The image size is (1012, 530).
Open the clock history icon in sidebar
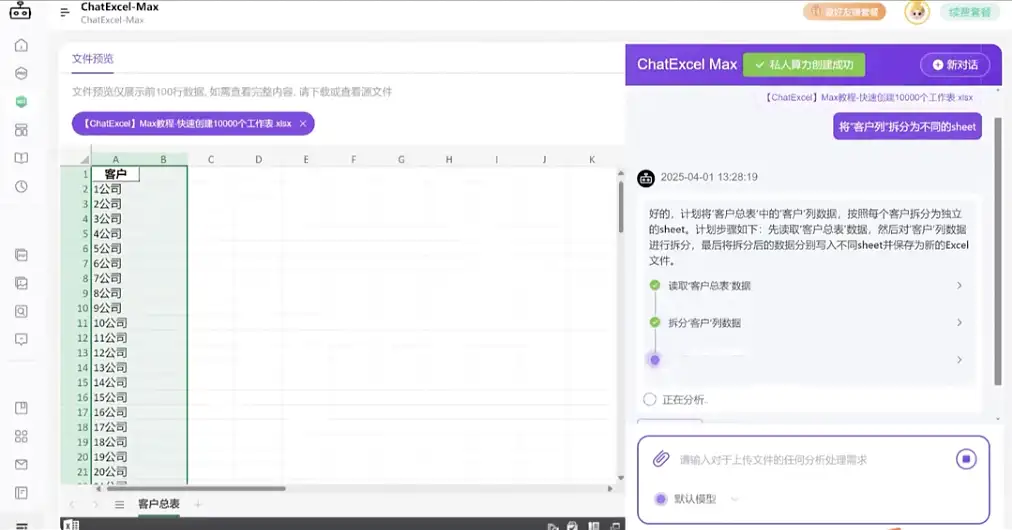[x=21, y=187]
